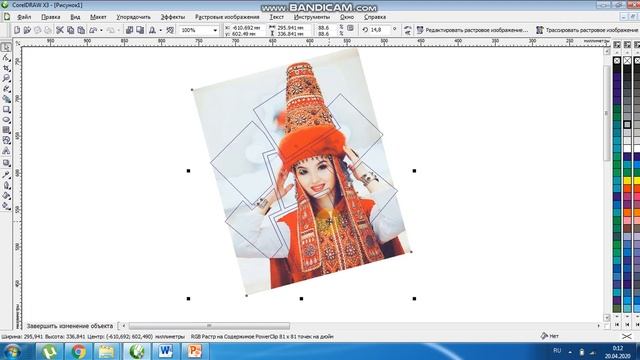The image size is (640, 360).
Task: Open the undo history dropdown arrow
Action: 101,30
